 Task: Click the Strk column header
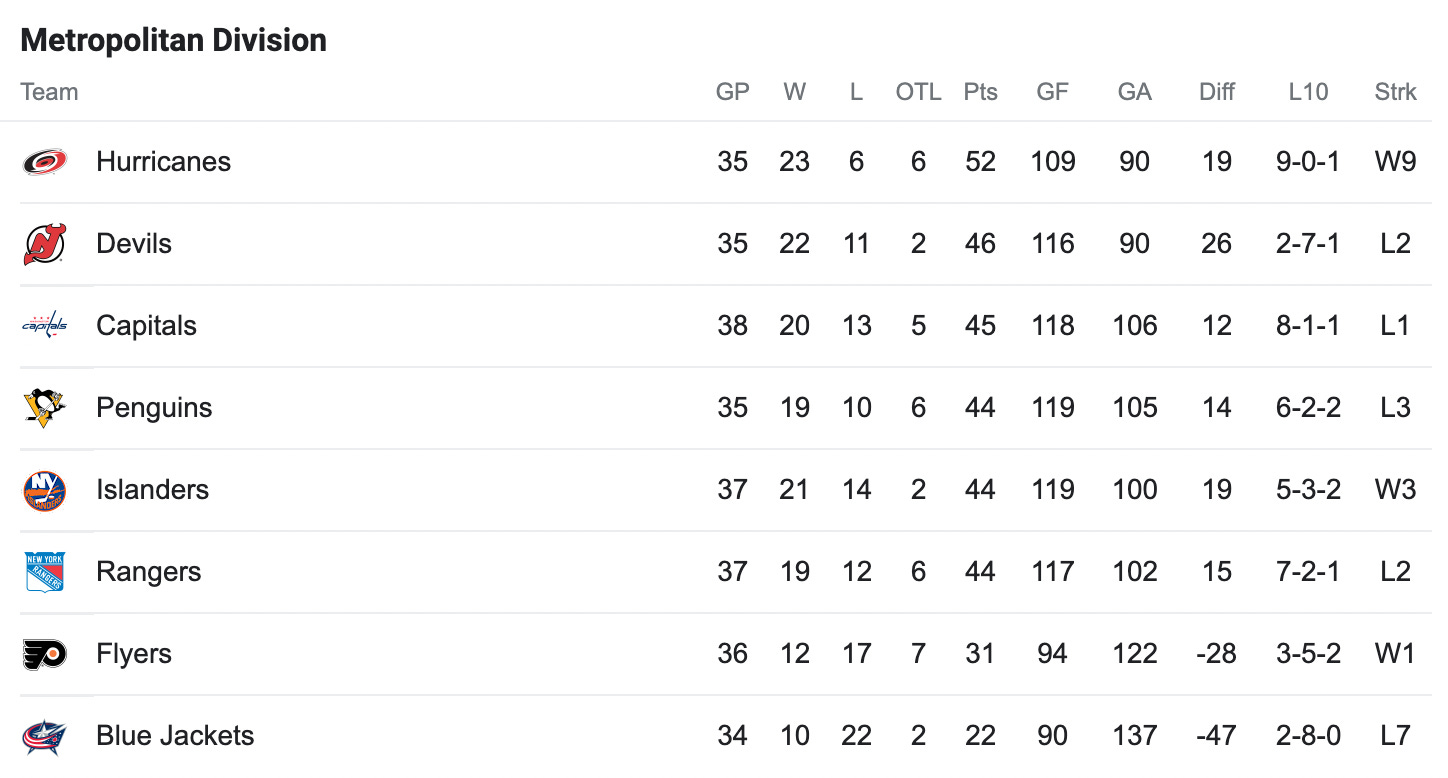1396,92
